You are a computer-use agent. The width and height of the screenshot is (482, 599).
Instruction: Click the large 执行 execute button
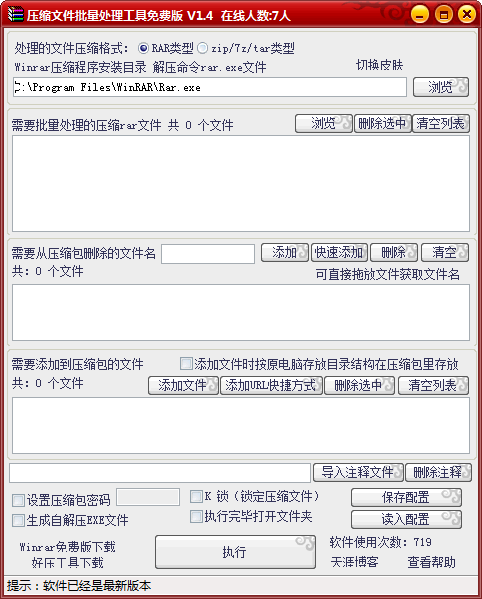235,552
